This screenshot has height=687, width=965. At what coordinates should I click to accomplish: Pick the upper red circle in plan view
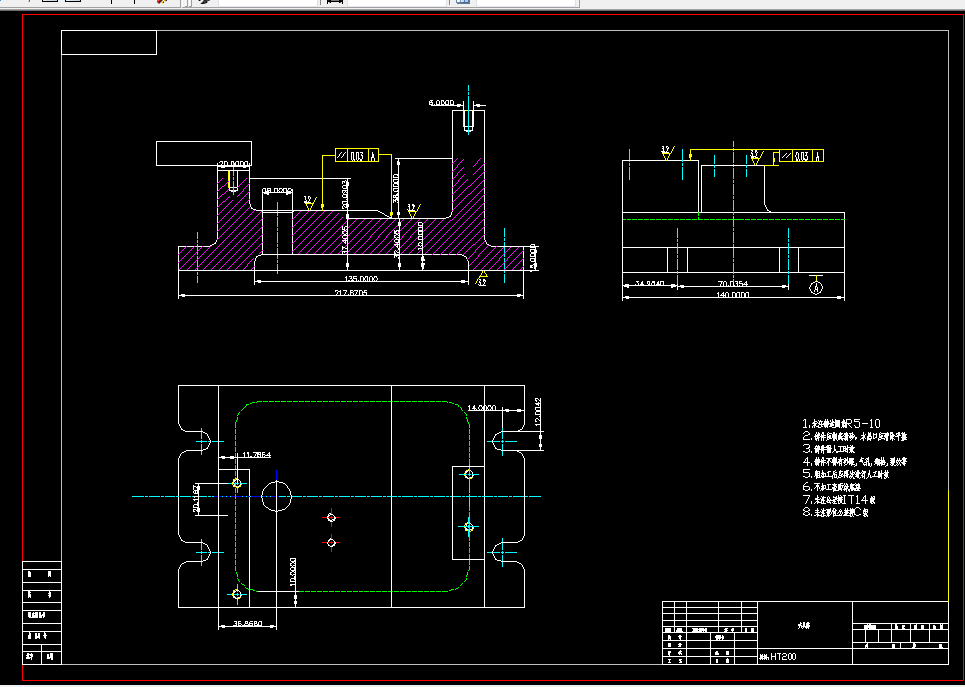[x=331, y=518]
